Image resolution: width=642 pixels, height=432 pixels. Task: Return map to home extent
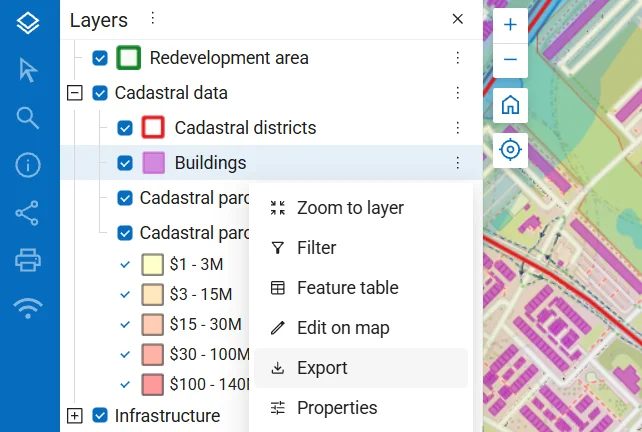pos(510,105)
